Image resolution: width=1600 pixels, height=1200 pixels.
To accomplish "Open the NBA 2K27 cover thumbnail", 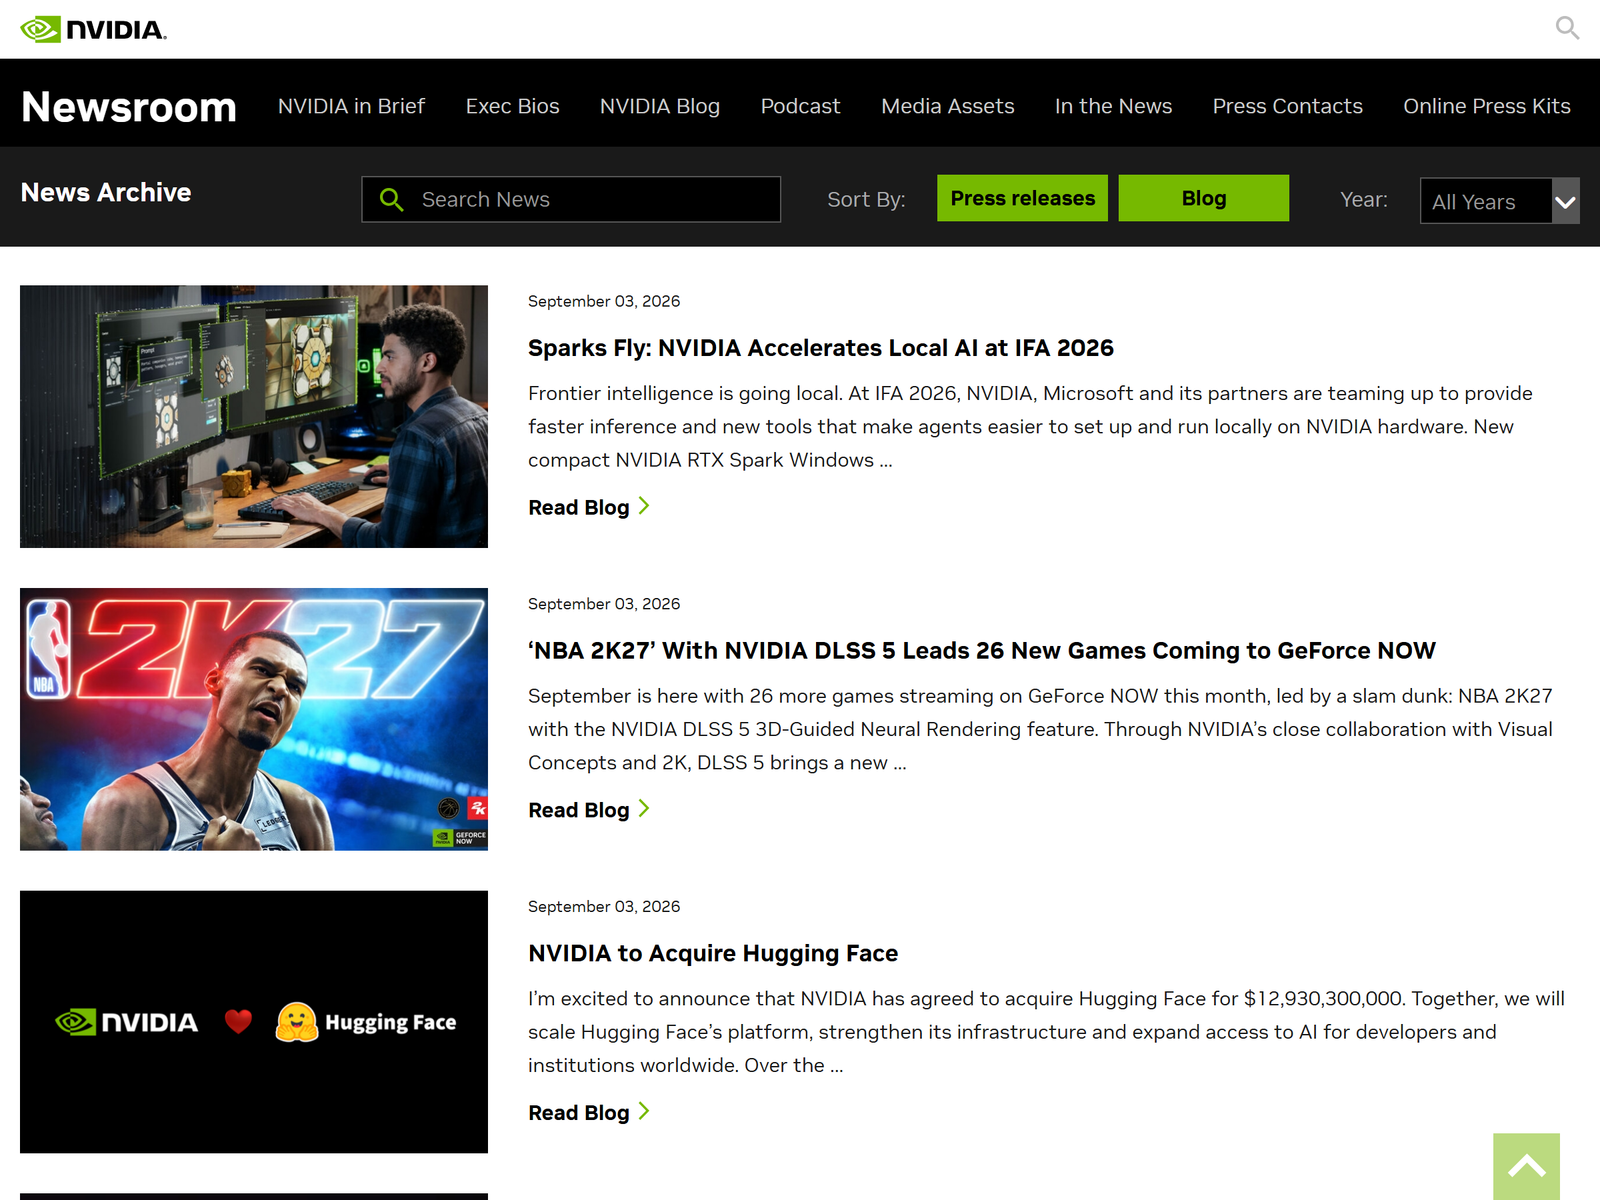I will click(x=254, y=719).
